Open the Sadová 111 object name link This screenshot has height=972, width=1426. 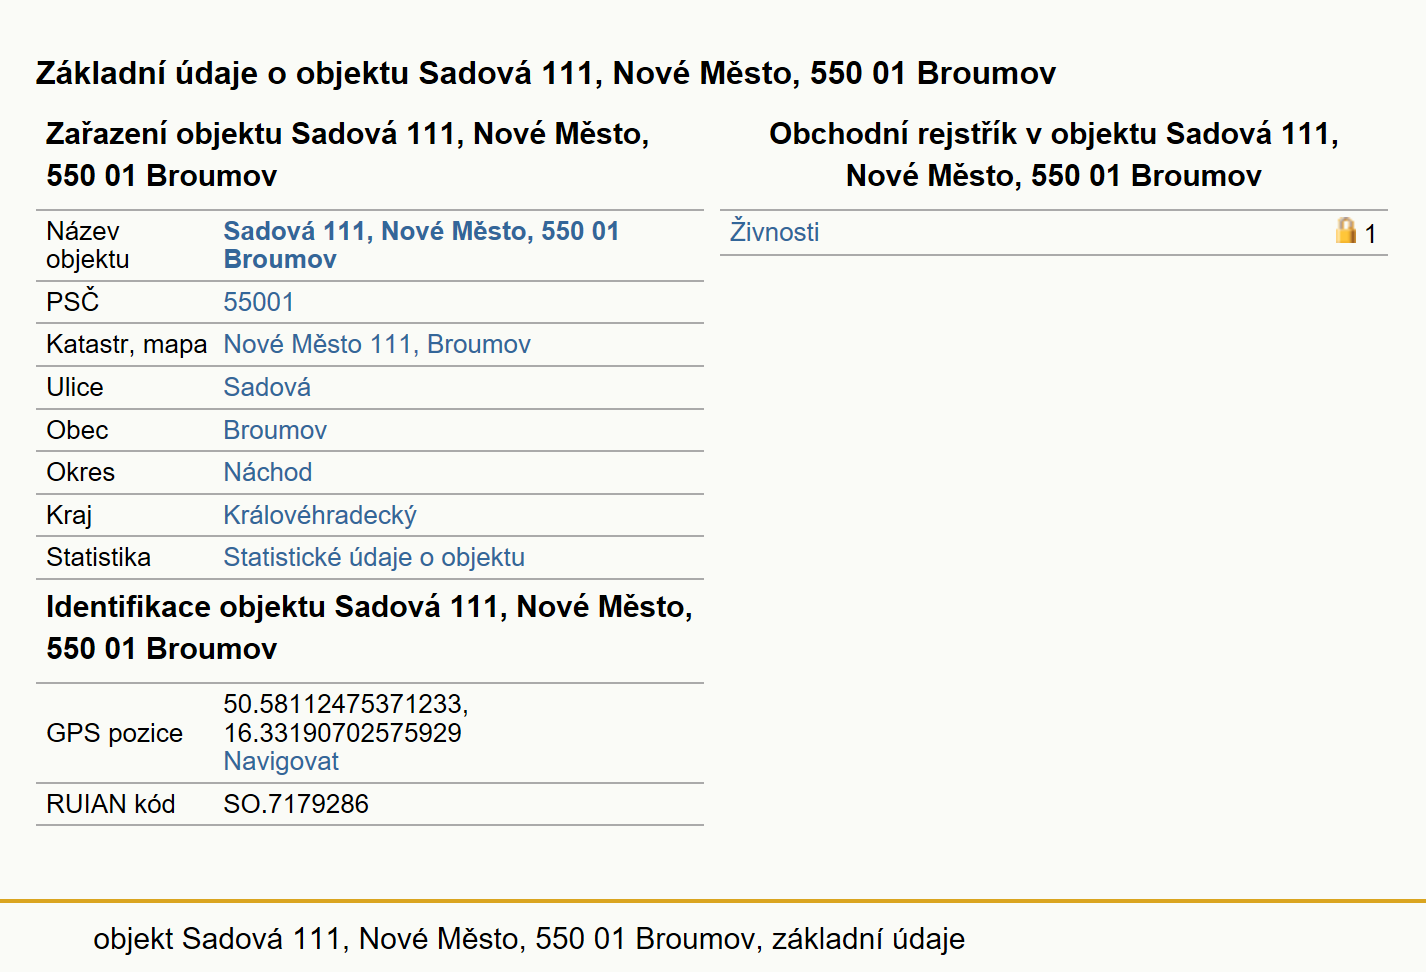pos(421,245)
